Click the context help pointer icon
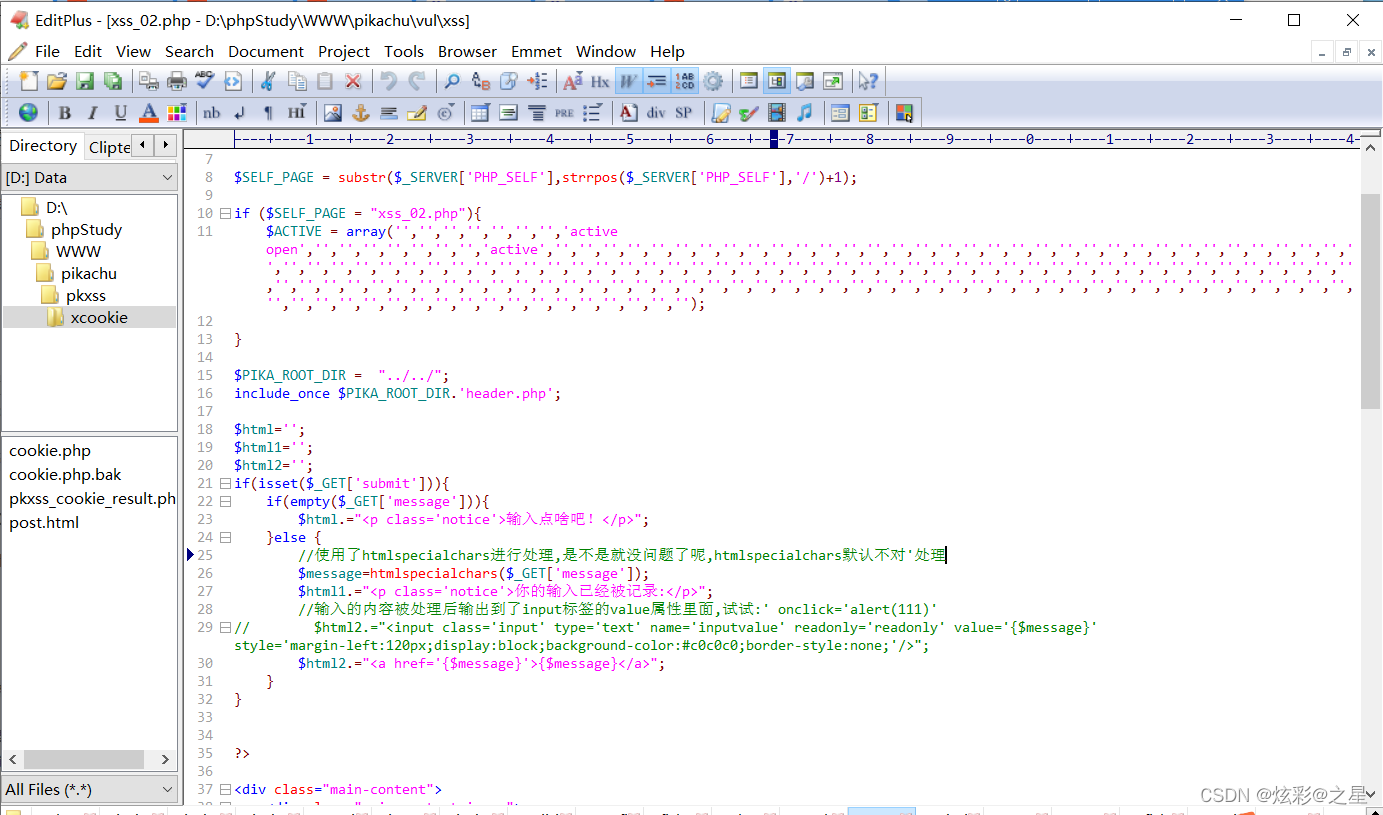 (869, 81)
